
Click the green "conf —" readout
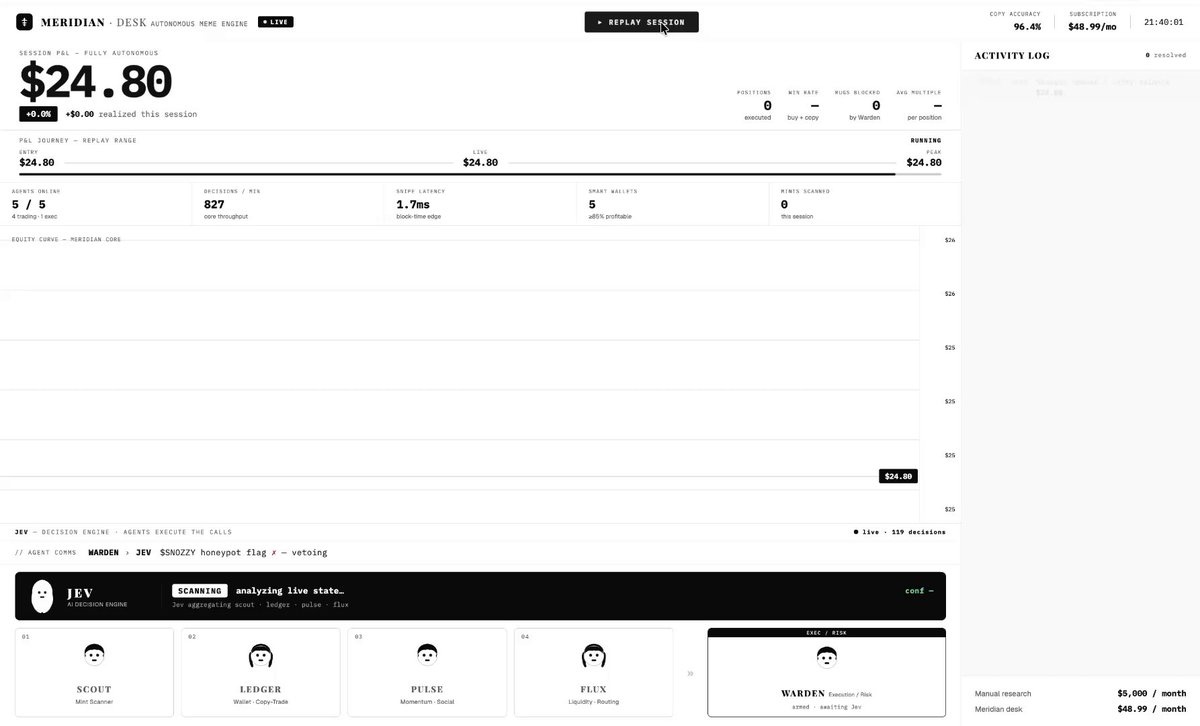(x=919, y=591)
